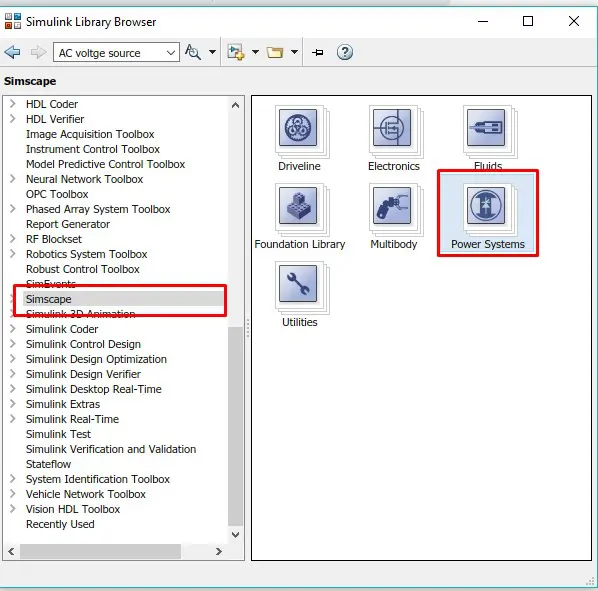Expand the Robotics System Toolbox node
The image size is (598, 591).
click(x=13, y=254)
